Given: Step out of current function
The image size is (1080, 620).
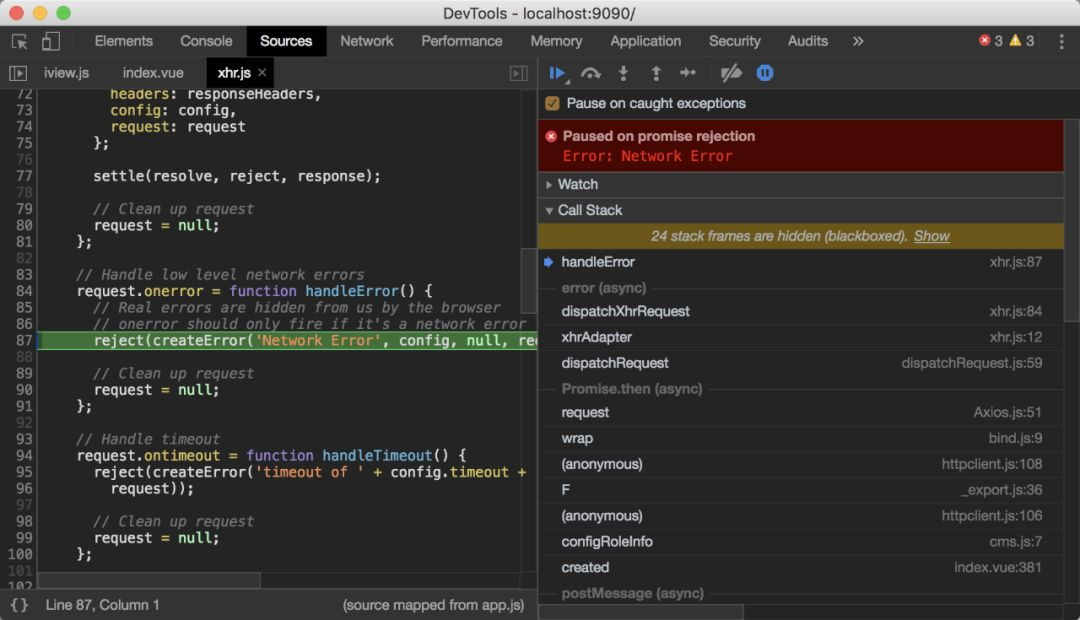Looking at the screenshot, I should point(656,73).
